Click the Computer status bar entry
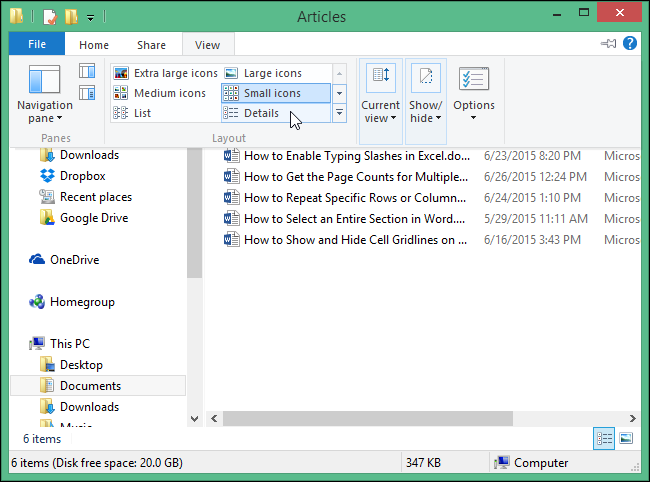 tap(531, 463)
